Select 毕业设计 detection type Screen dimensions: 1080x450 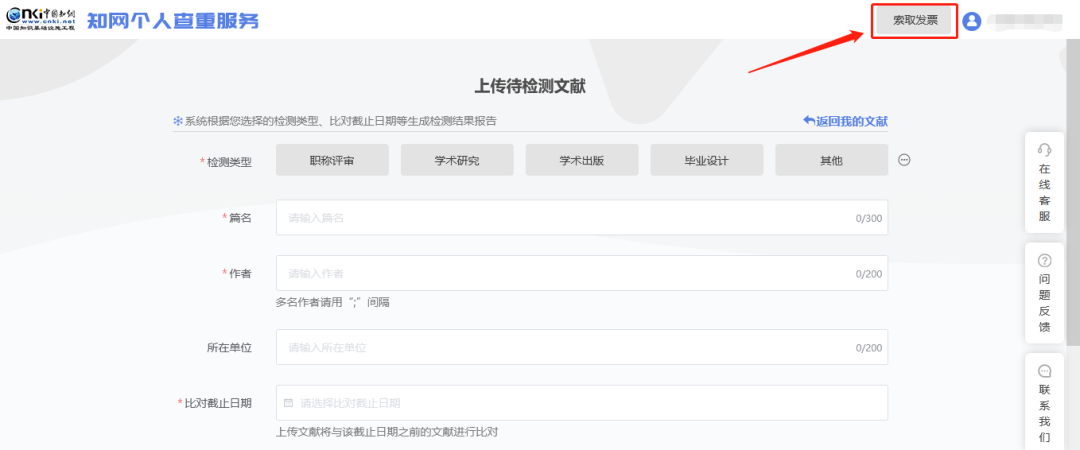point(707,160)
